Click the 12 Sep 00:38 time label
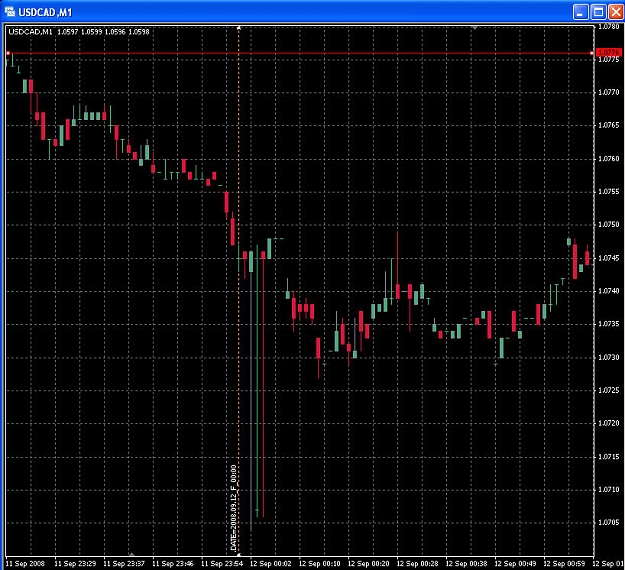 pos(466,564)
